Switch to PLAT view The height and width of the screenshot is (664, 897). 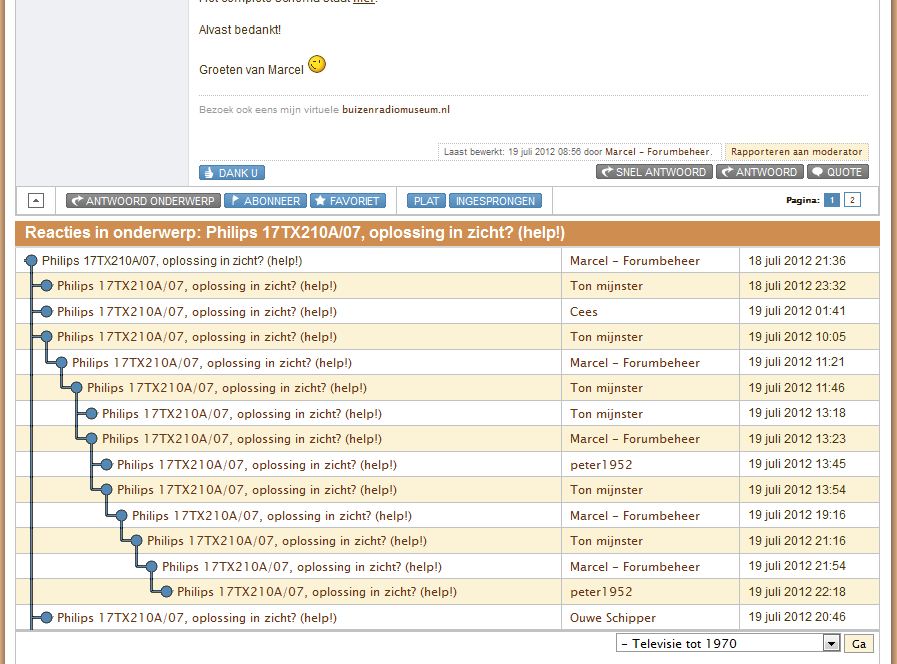[426, 201]
